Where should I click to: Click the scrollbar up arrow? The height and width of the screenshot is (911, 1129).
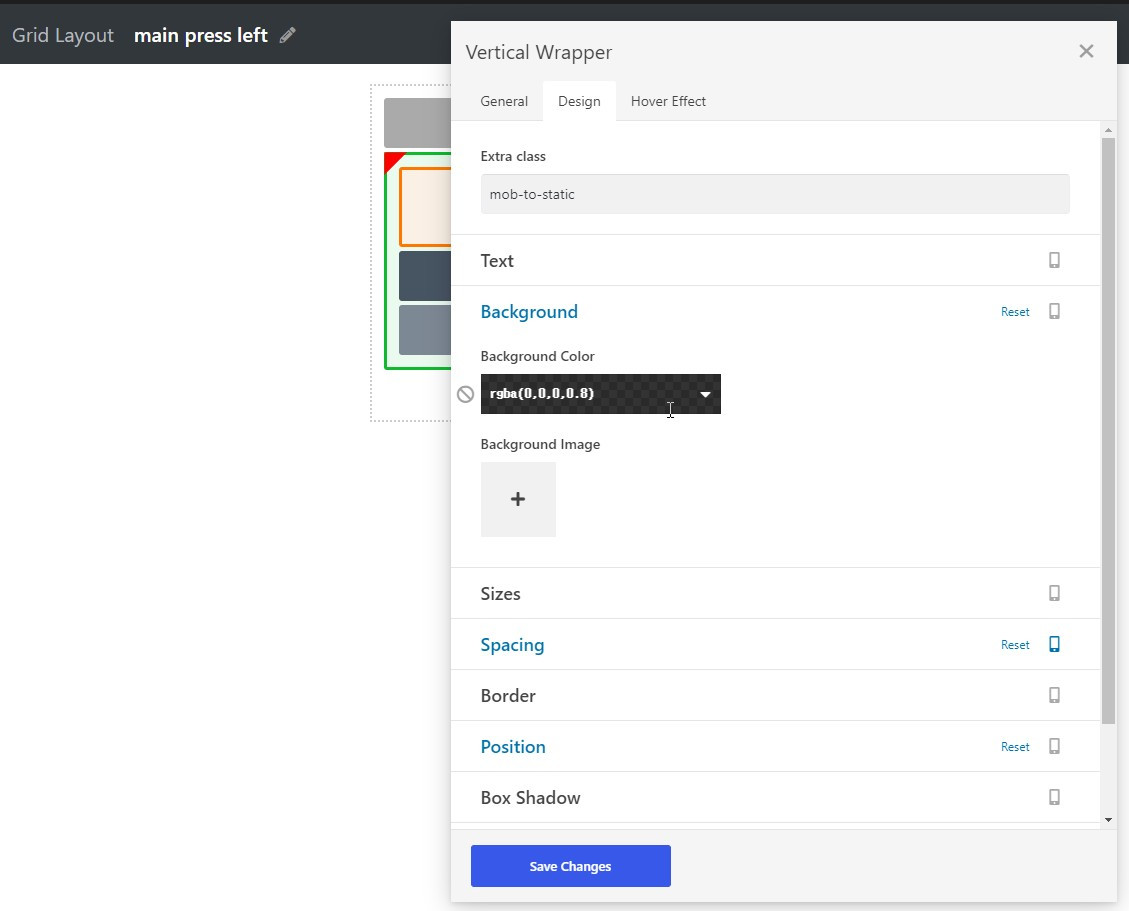1108,130
